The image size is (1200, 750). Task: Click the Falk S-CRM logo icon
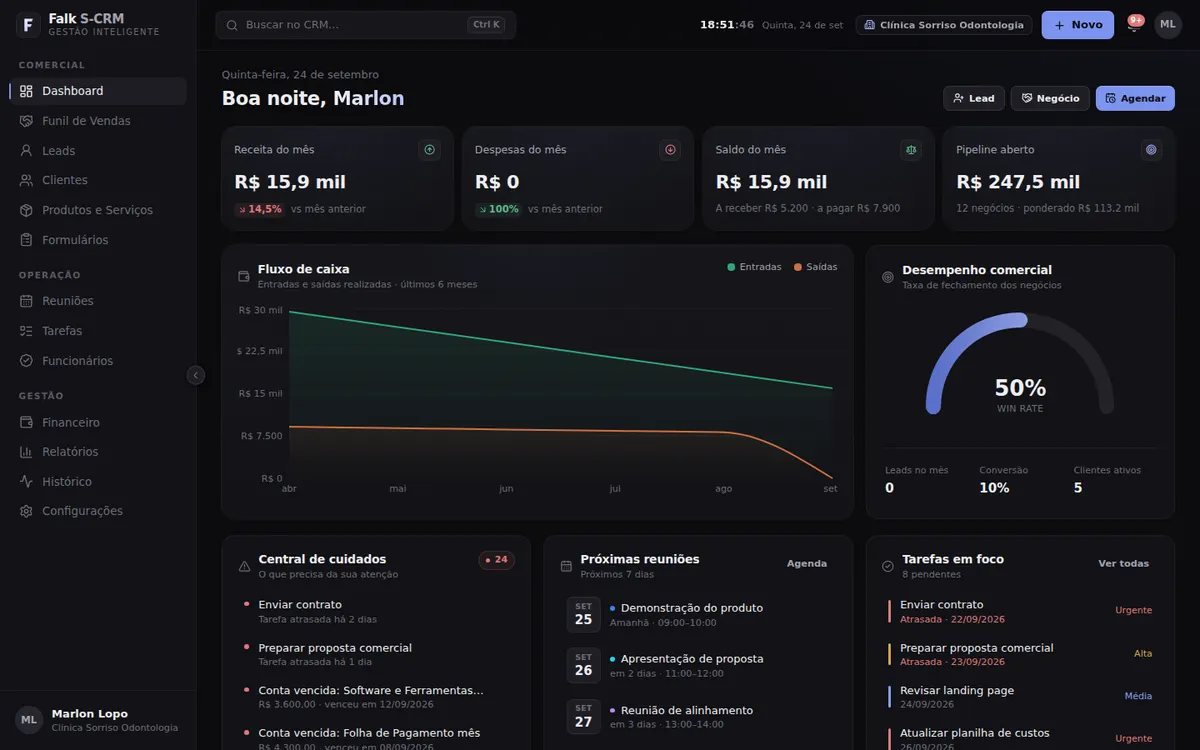28,25
